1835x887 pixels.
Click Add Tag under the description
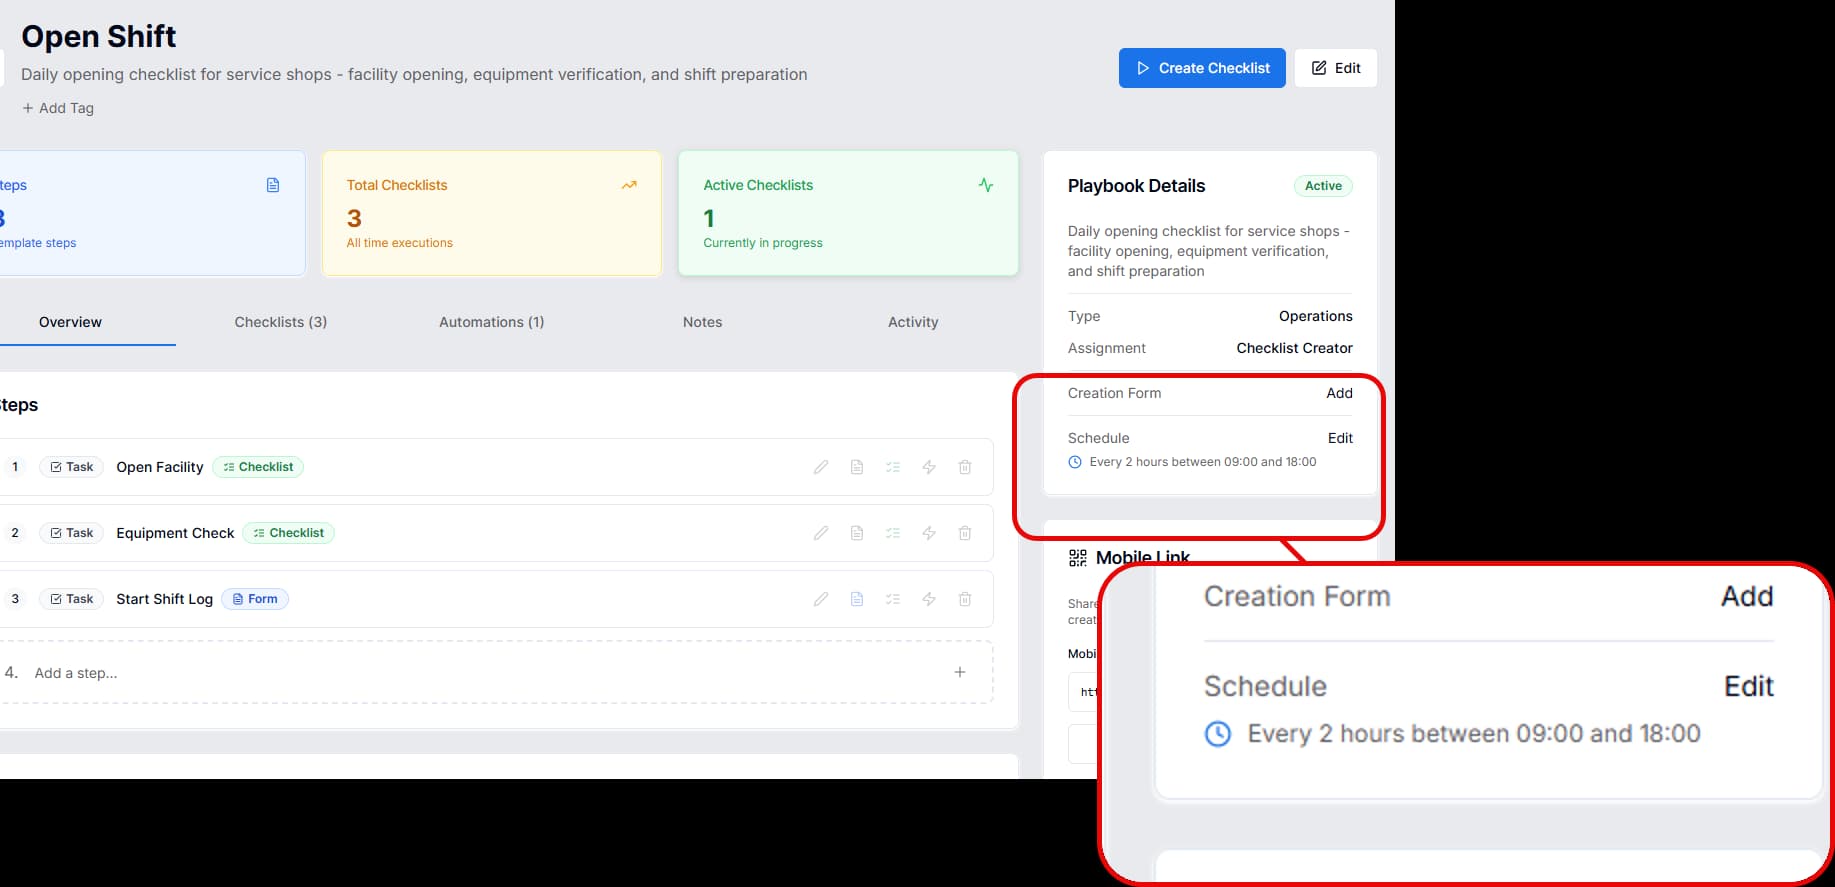[x=58, y=107]
